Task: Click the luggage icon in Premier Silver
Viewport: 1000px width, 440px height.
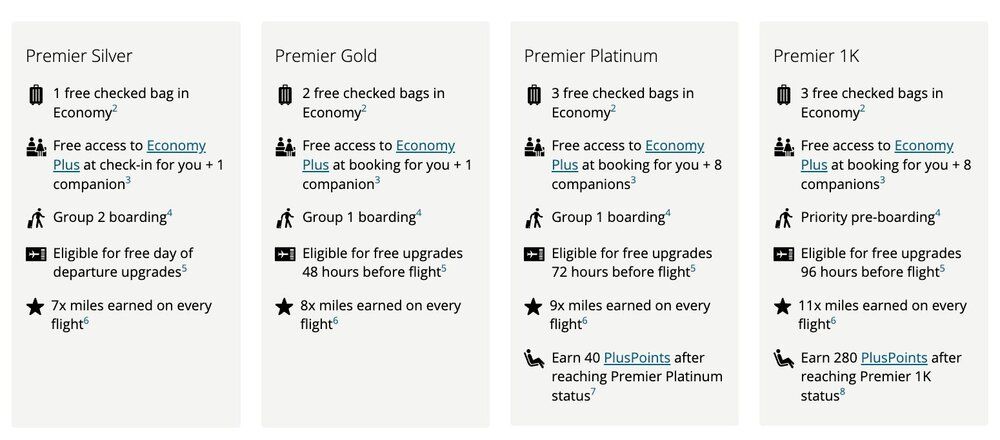Action: point(36,96)
